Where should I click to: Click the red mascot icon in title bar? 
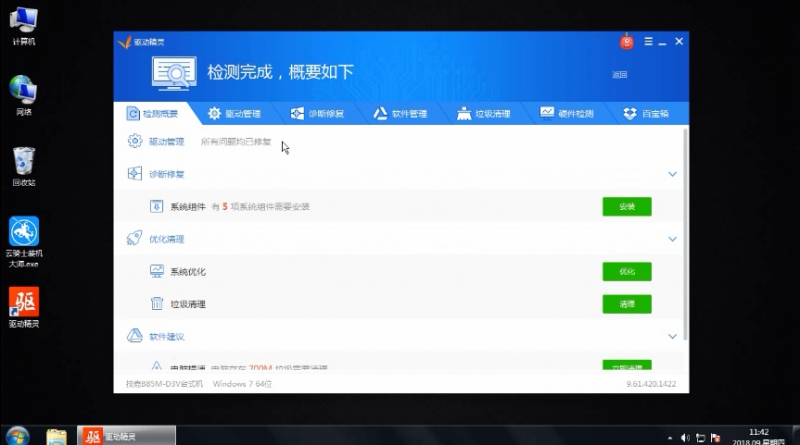[x=627, y=42]
